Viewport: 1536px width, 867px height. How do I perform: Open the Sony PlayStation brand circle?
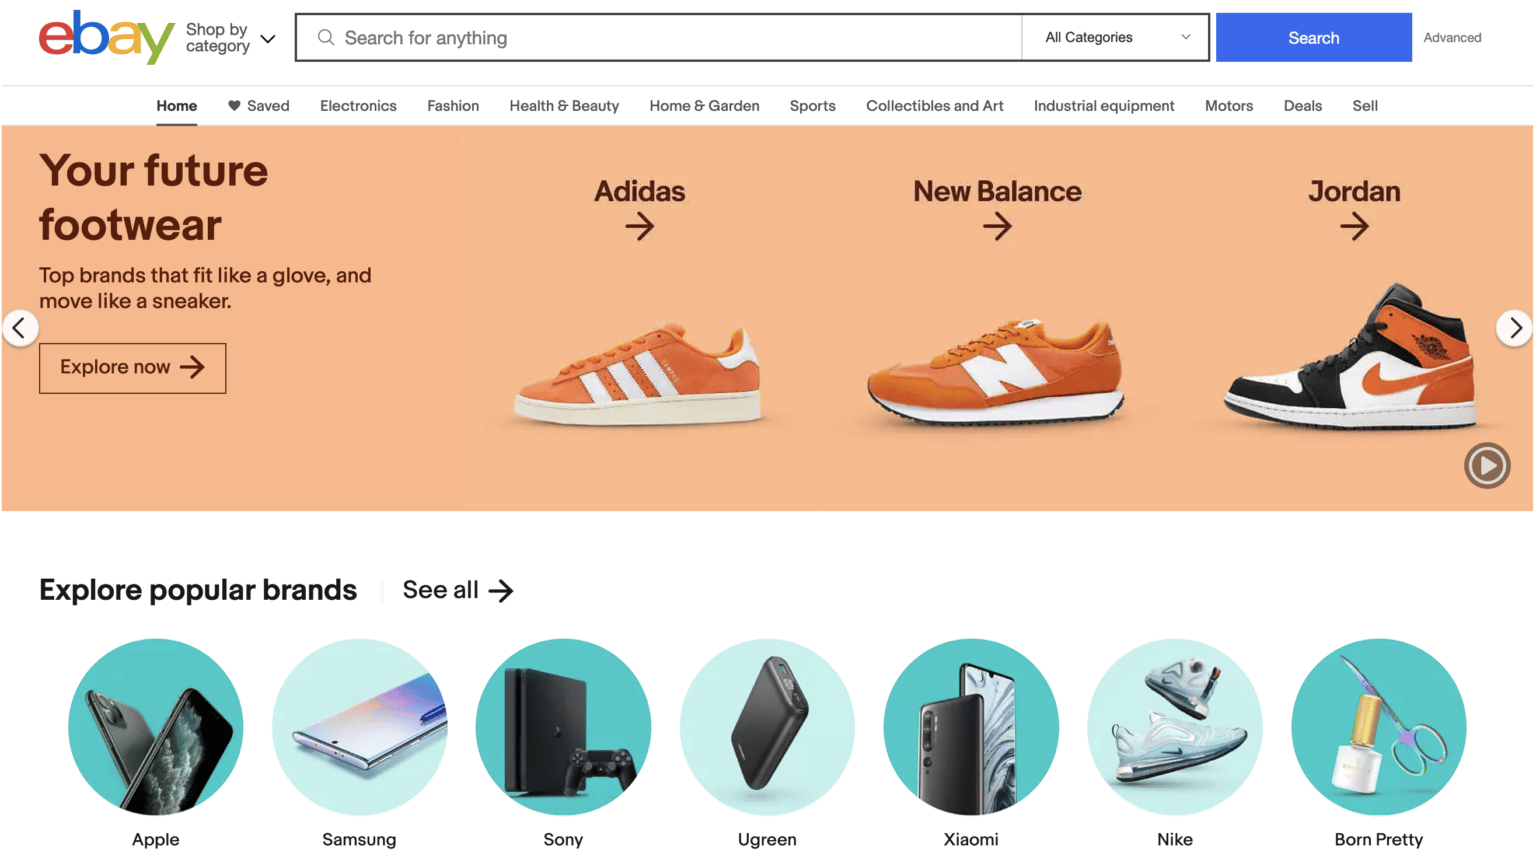point(563,727)
